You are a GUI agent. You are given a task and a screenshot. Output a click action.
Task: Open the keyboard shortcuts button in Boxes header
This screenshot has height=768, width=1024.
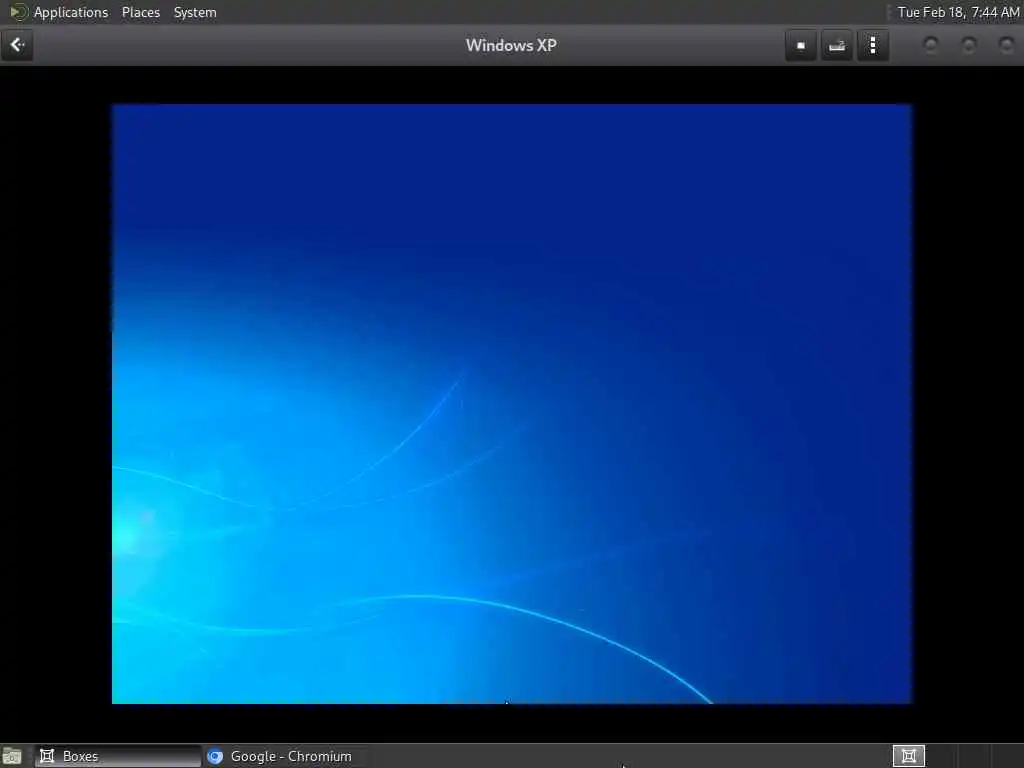click(837, 45)
